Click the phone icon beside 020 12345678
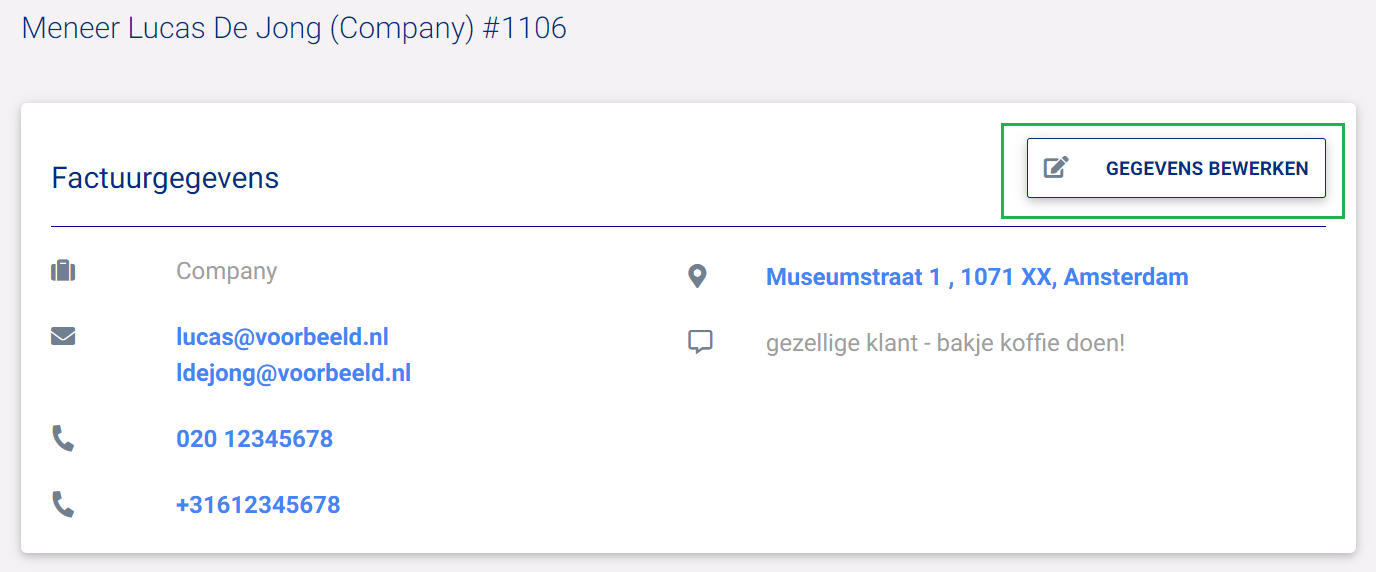1376x572 pixels. click(x=63, y=438)
